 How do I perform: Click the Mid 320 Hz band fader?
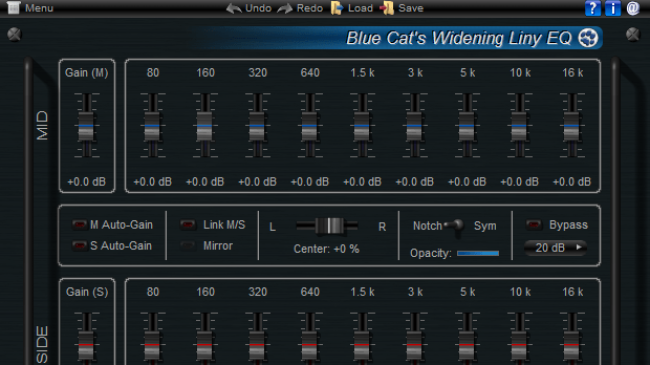click(257, 126)
